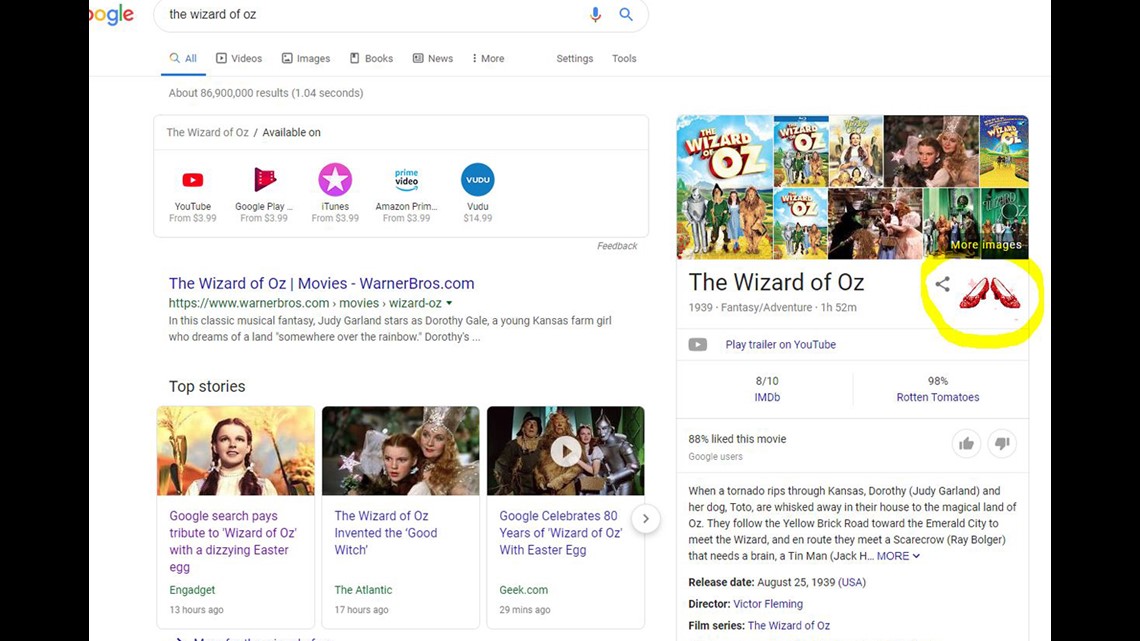The image size is (1140, 641).
Task: Open the Engadget dizzying Easter egg story
Action: pos(233,541)
